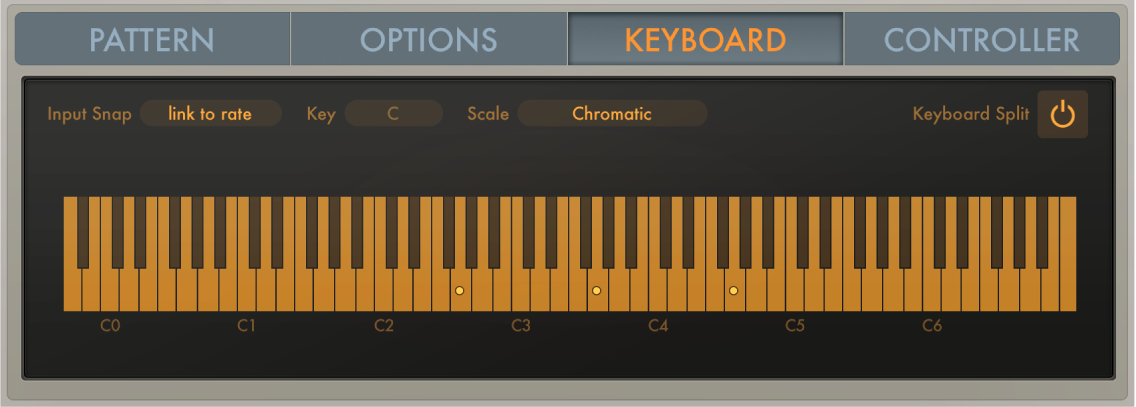This screenshot has width=1136, height=407.
Task: Open the Scale 'Chromatic' menu
Action: click(x=612, y=114)
